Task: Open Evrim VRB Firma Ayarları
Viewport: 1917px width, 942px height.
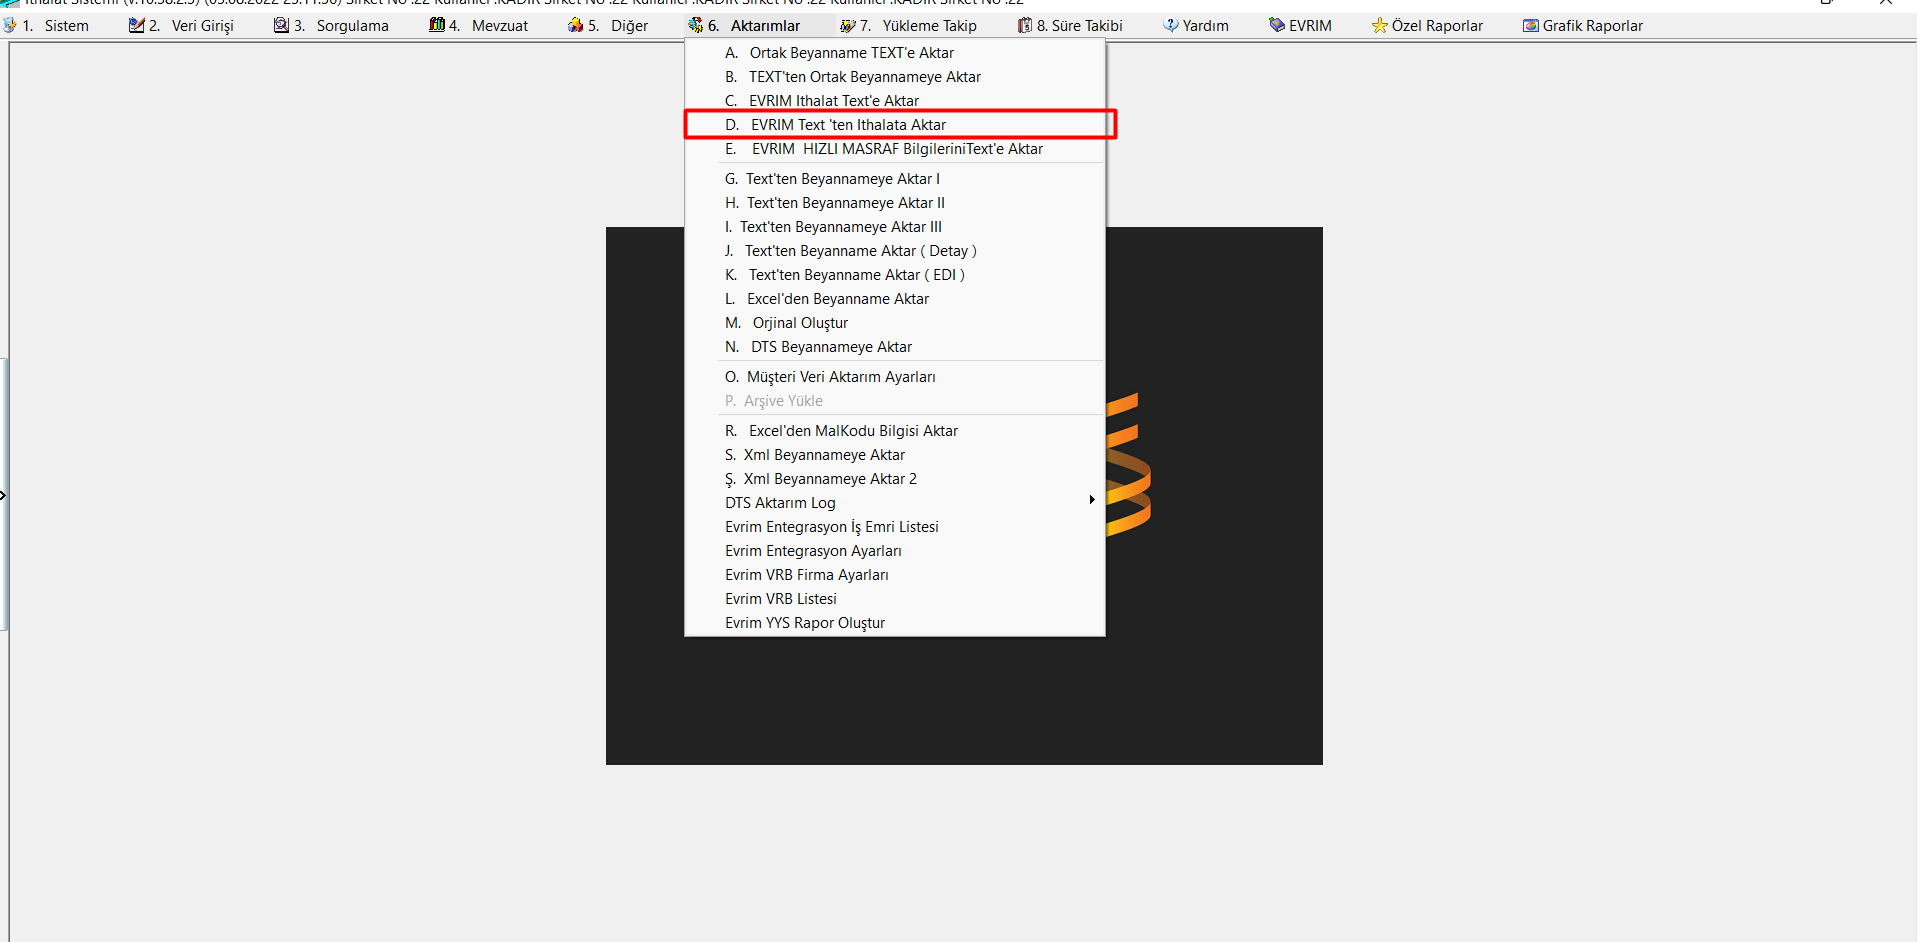Action: [895, 575]
